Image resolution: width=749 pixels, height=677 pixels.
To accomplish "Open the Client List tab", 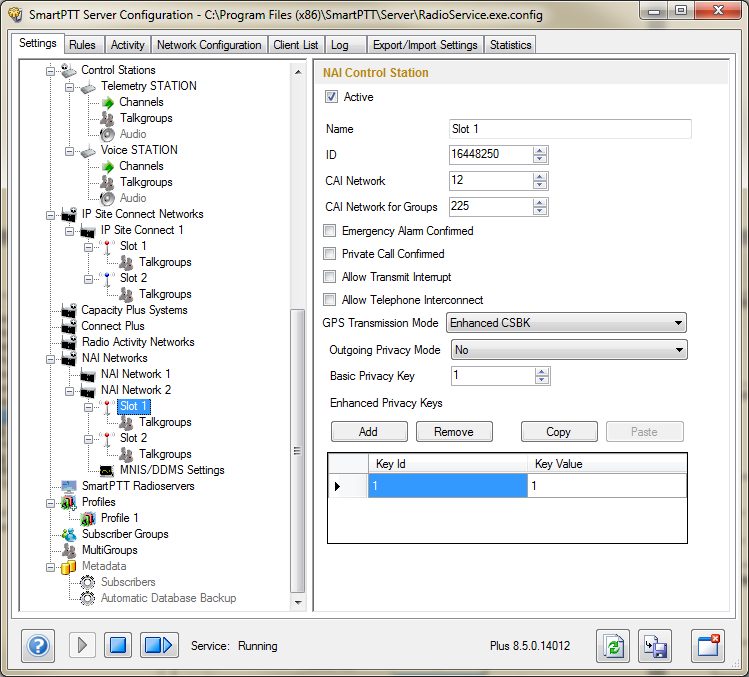I will [x=296, y=45].
